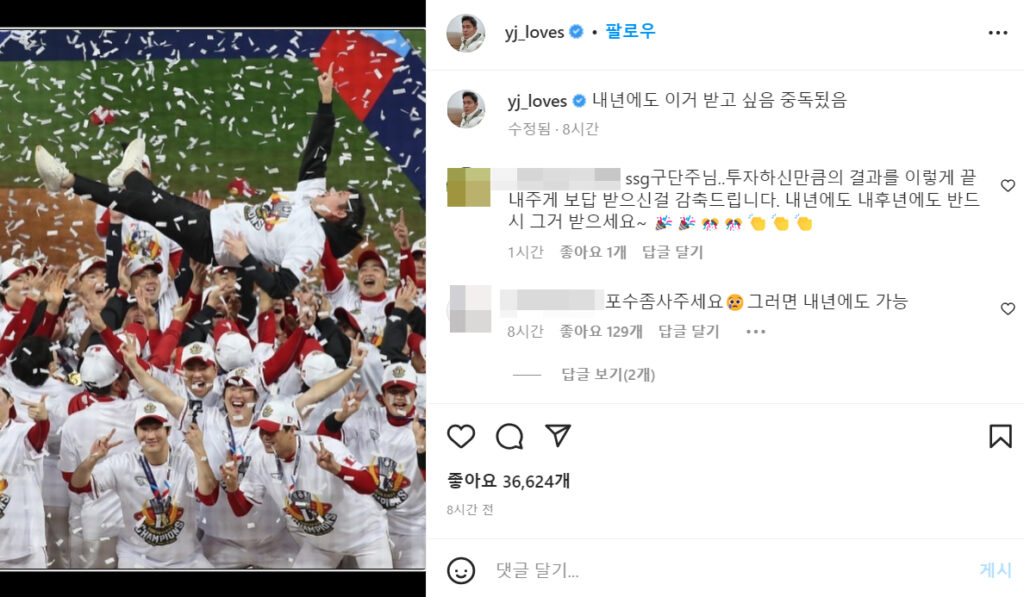Open the comment bubble icon

[509, 436]
